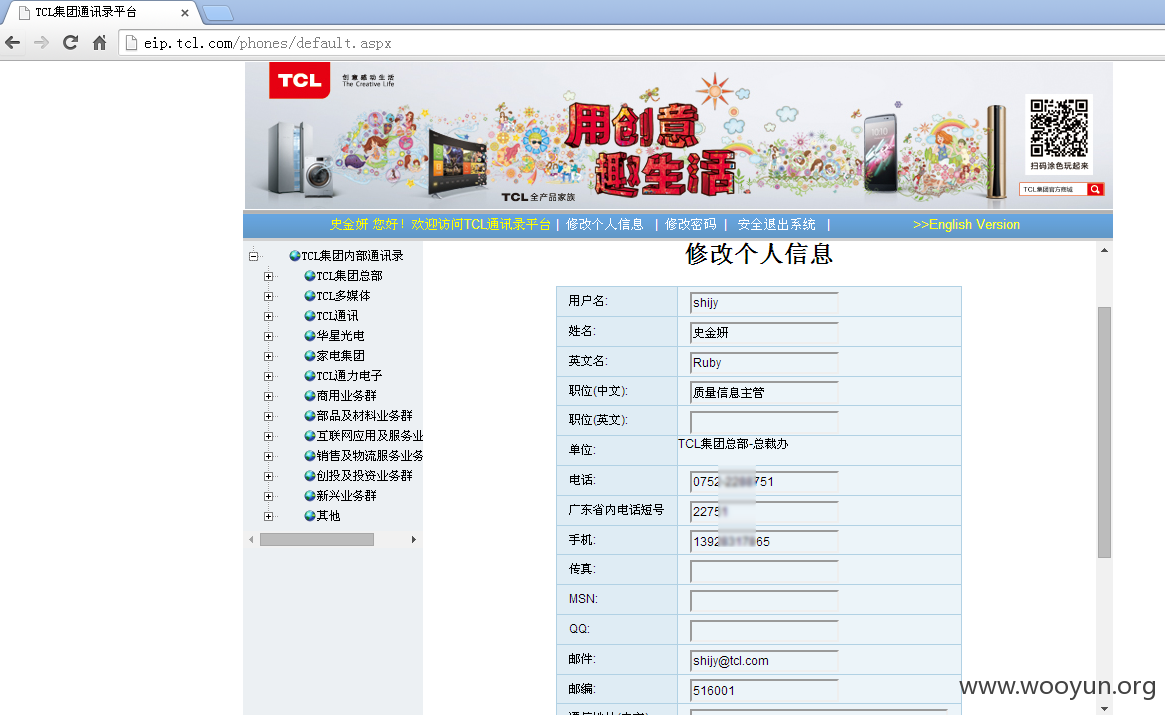1165x715 pixels.
Task: Click the empty 职位(英文) input field
Action: pyautogui.click(x=764, y=422)
